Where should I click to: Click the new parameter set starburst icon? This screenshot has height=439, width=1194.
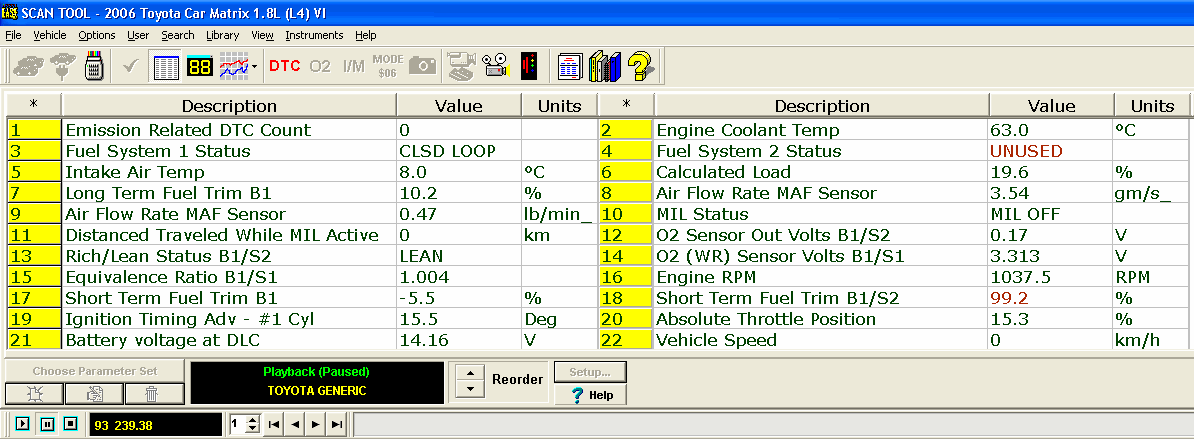pyautogui.click(x=34, y=393)
